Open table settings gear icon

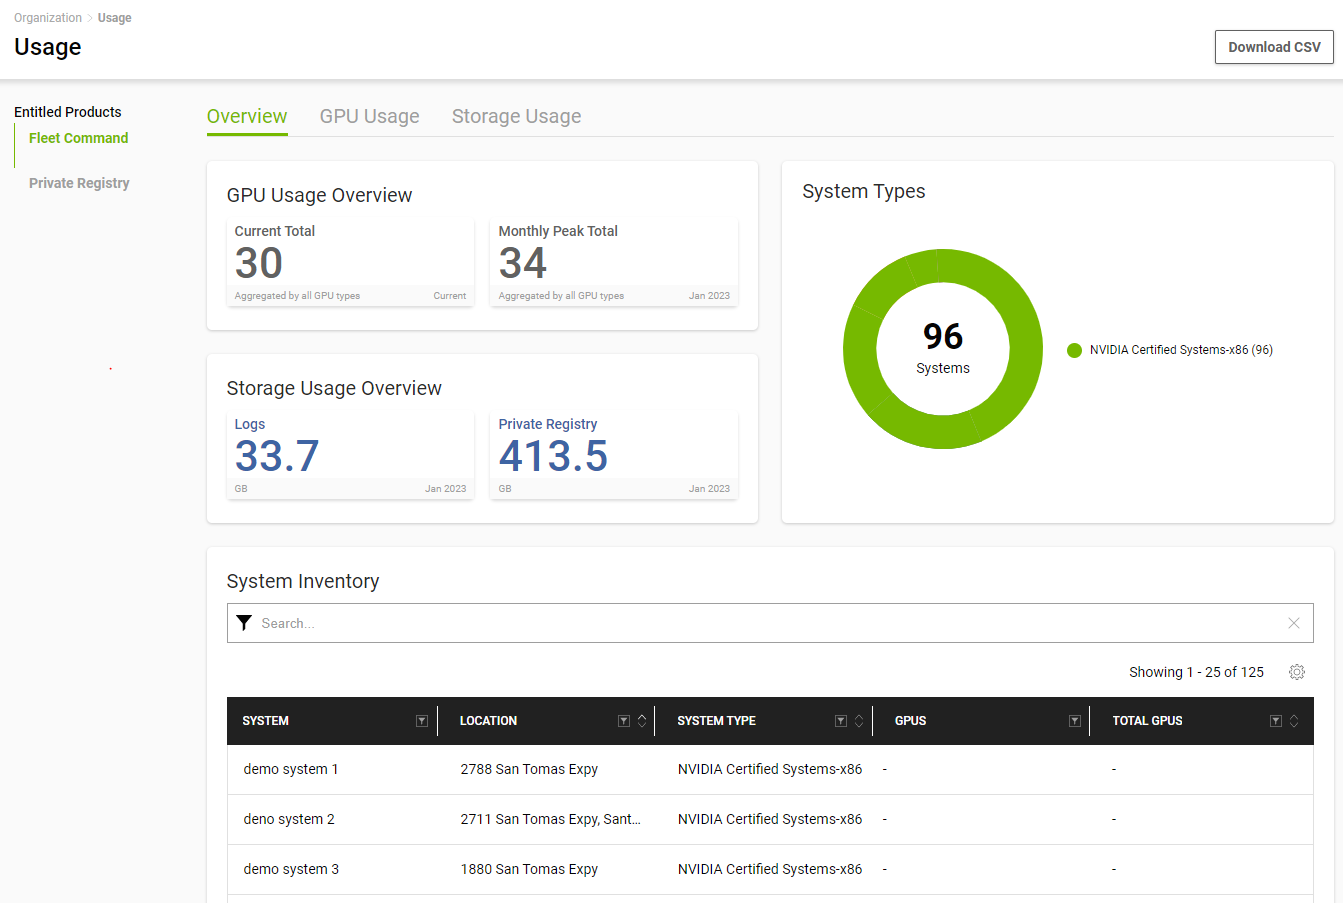1297,672
